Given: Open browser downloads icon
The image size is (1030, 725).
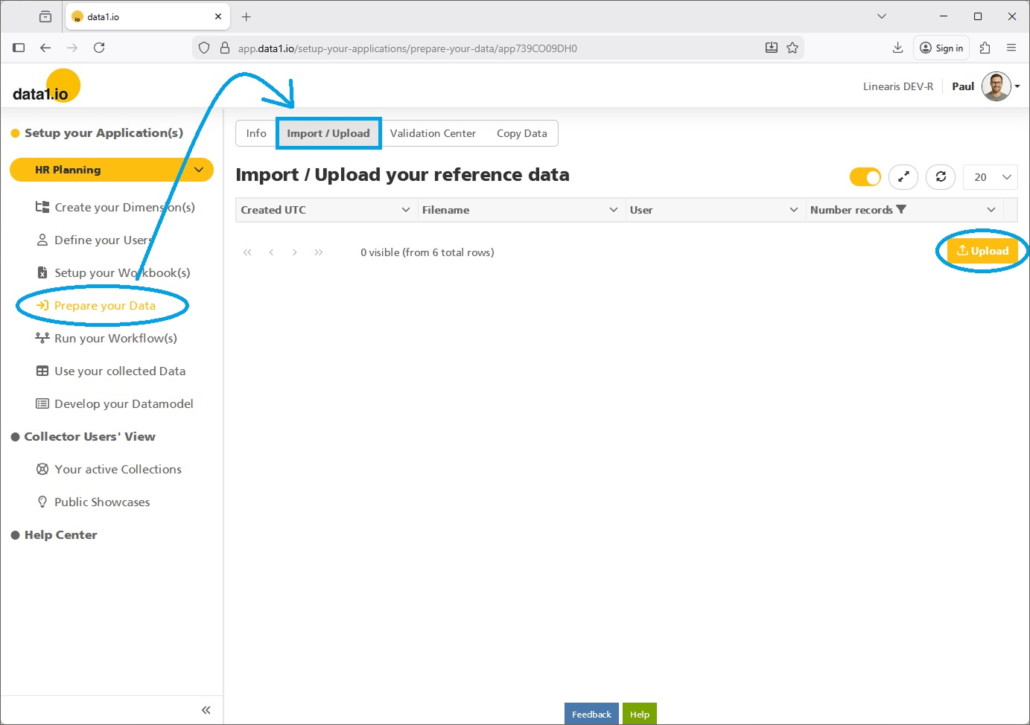Looking at the screenshot, I should [x=897, y=48].
